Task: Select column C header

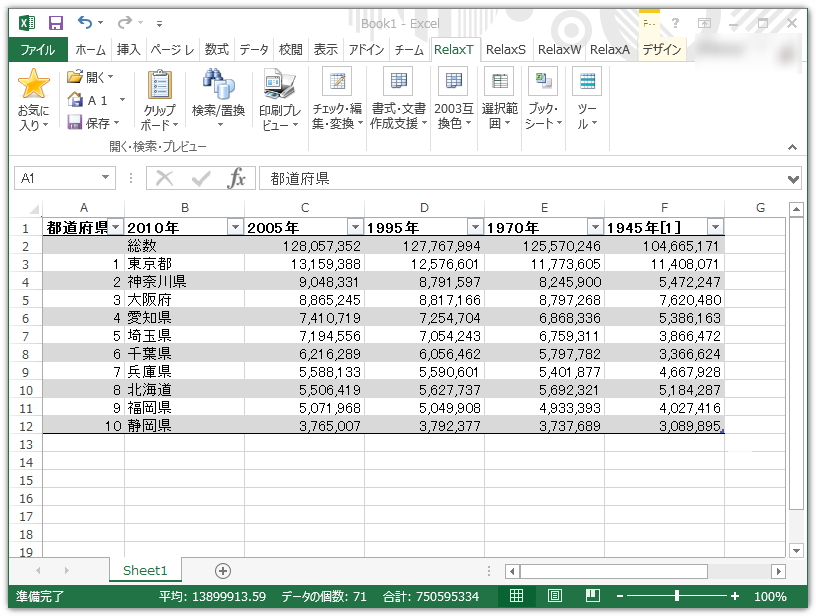Action: pyautogui.click(x=304, y=208)
